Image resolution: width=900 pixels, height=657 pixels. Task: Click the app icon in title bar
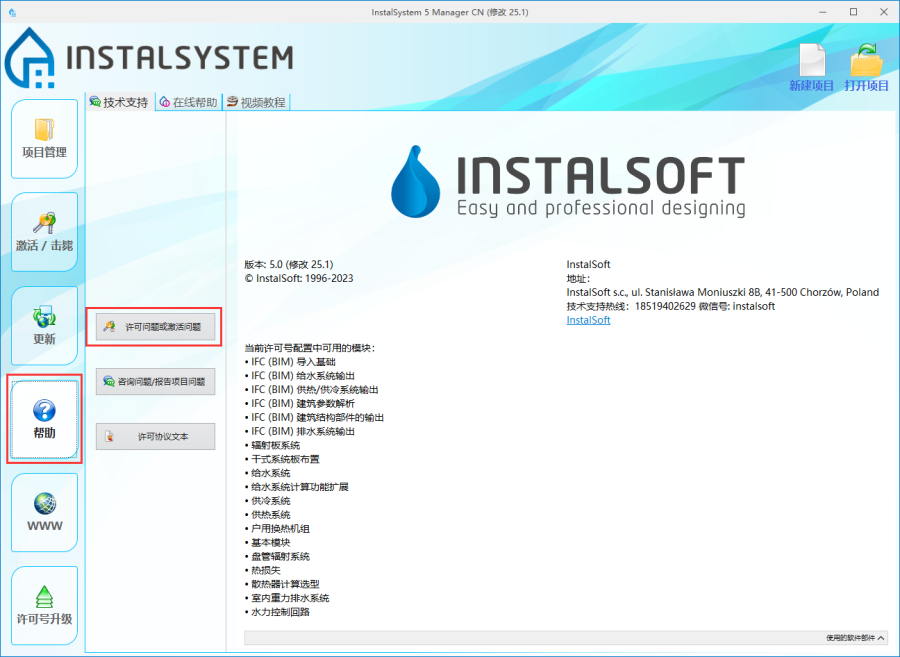(x=12, y=12)
